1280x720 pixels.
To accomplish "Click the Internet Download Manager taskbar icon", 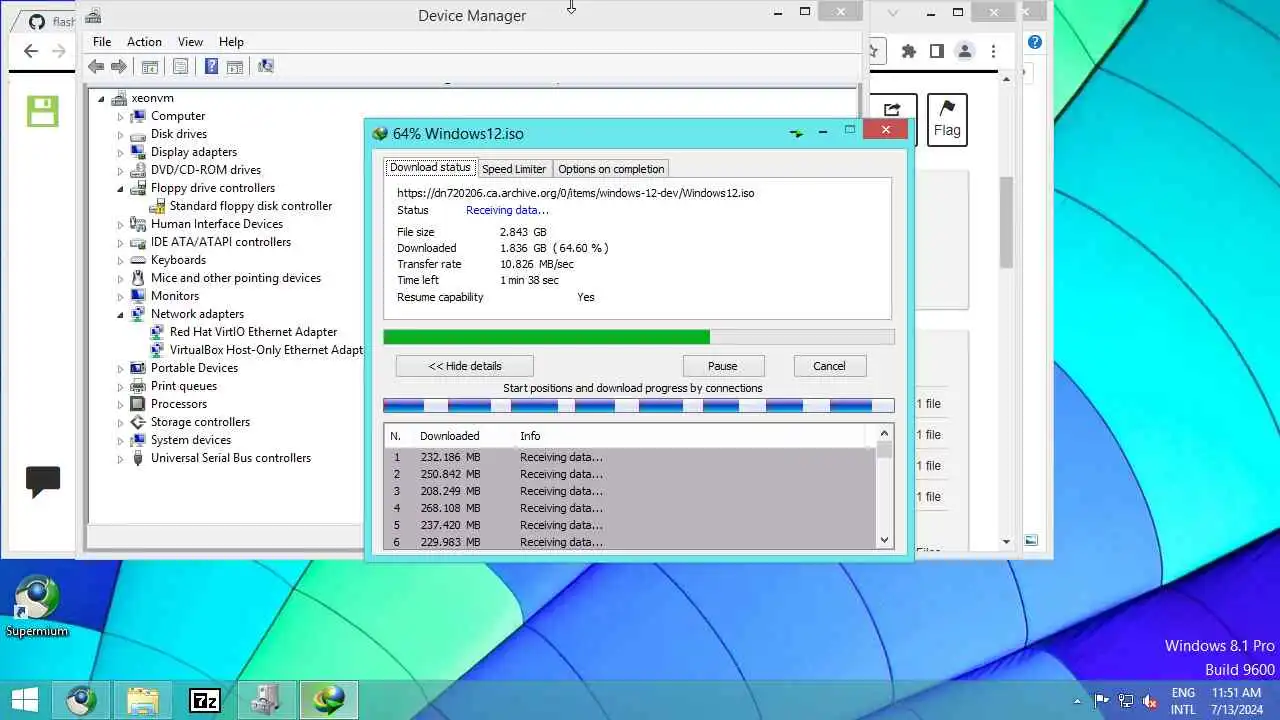I will tap(328, 699).
